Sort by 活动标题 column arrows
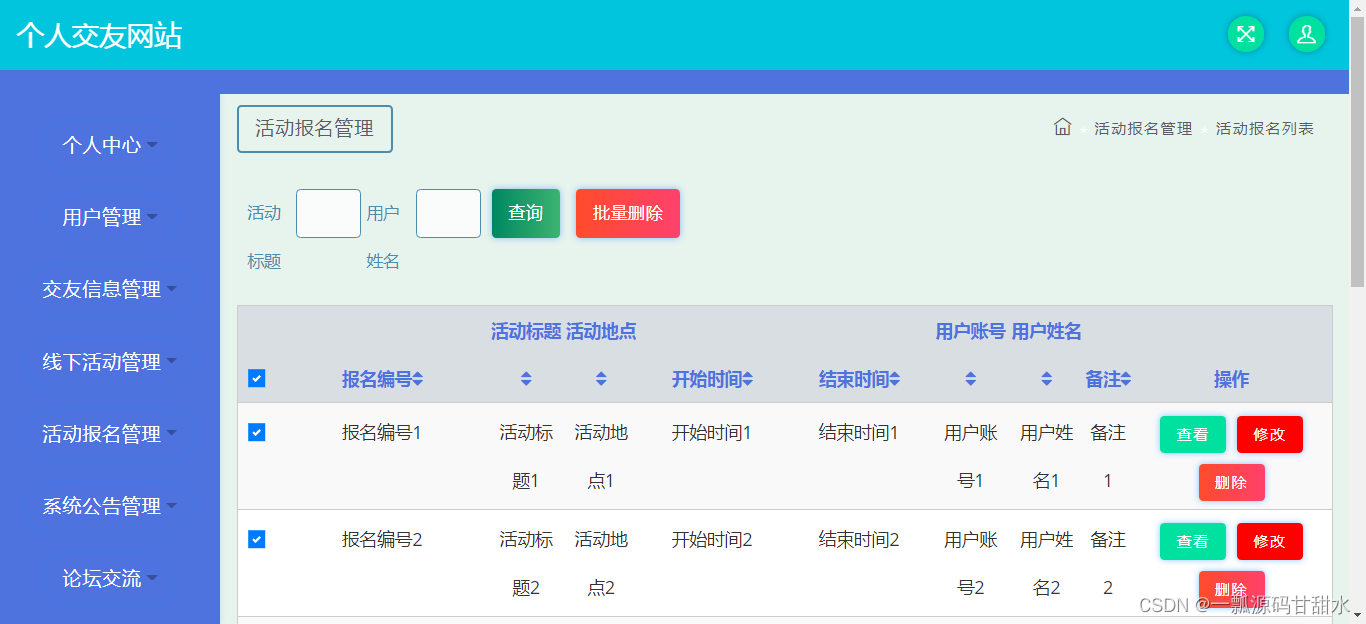This screenshot has height=624, width=1366. tap(526, 379)
